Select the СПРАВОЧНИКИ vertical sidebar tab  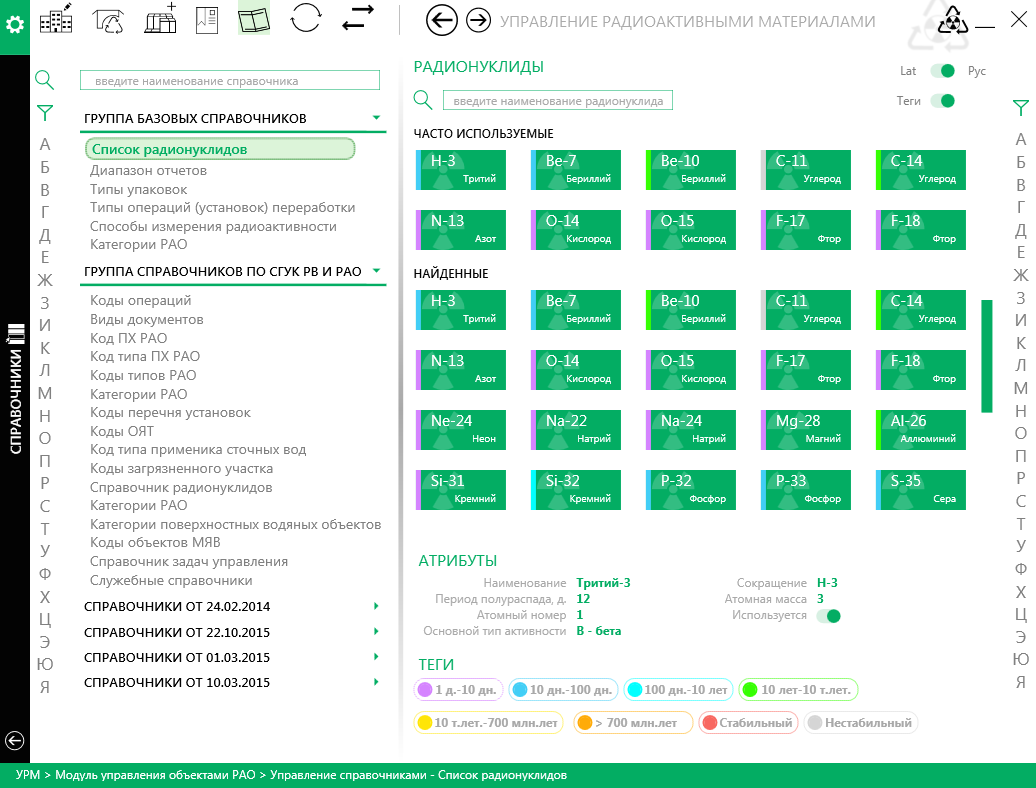15,388
